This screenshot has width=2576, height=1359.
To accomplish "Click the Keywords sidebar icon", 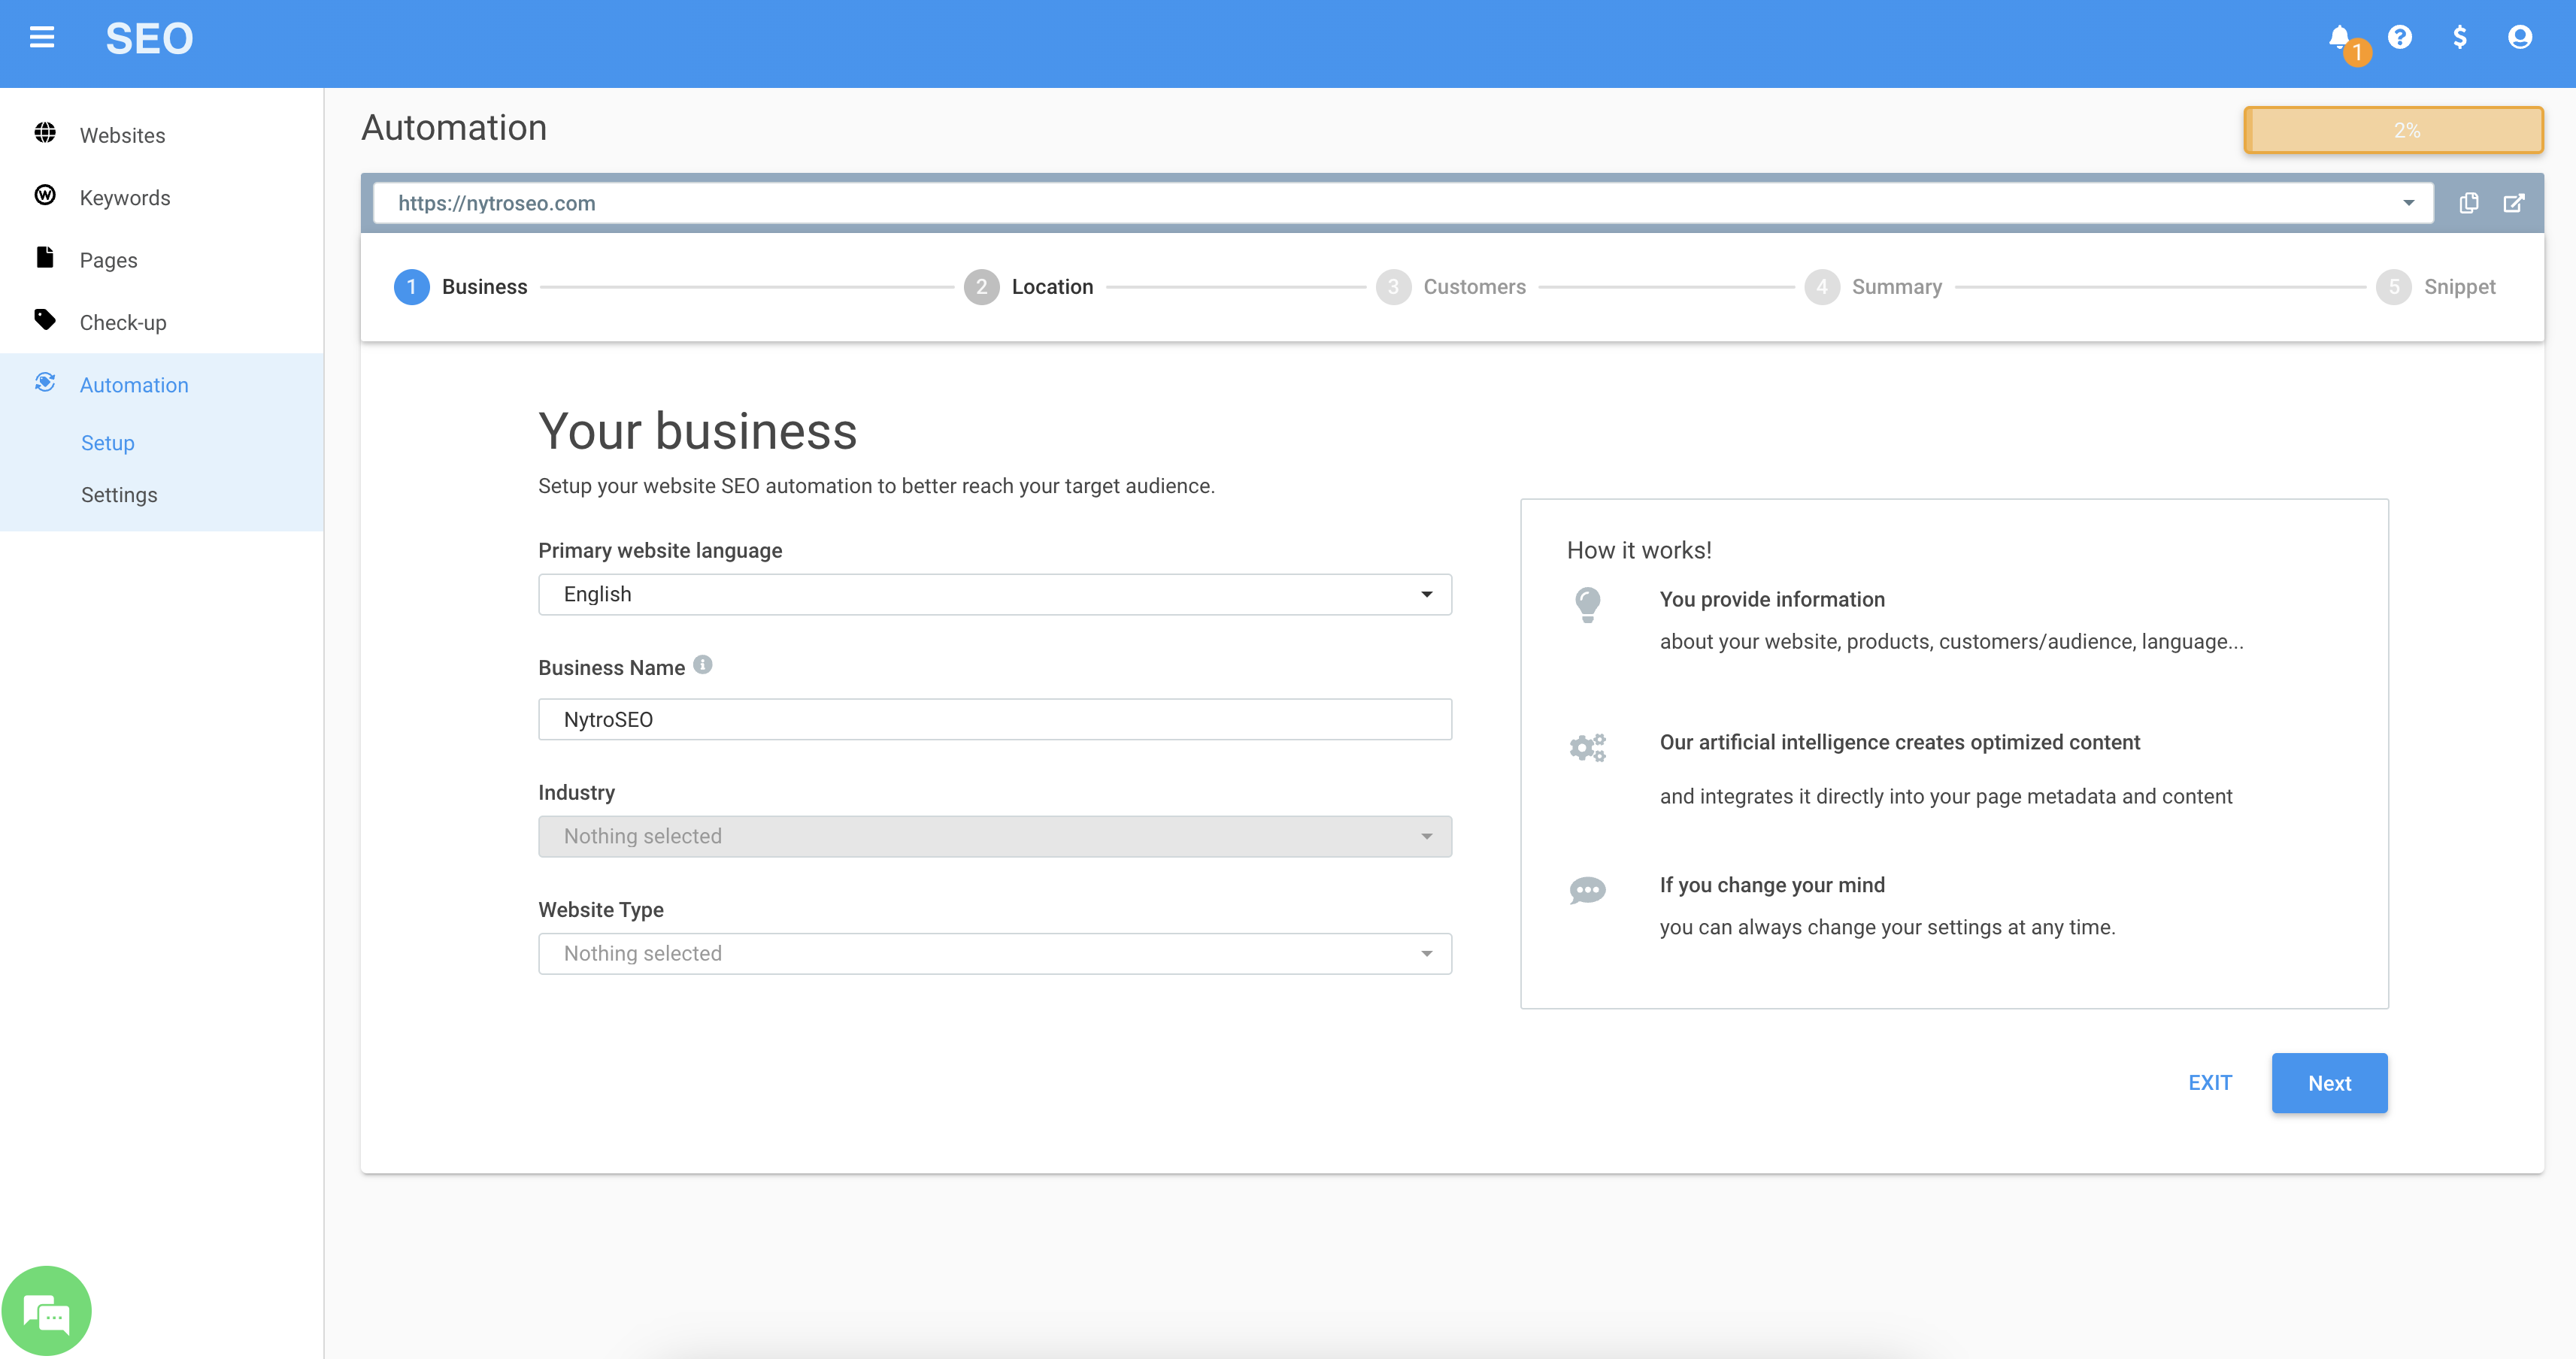I will pos(45,195).
